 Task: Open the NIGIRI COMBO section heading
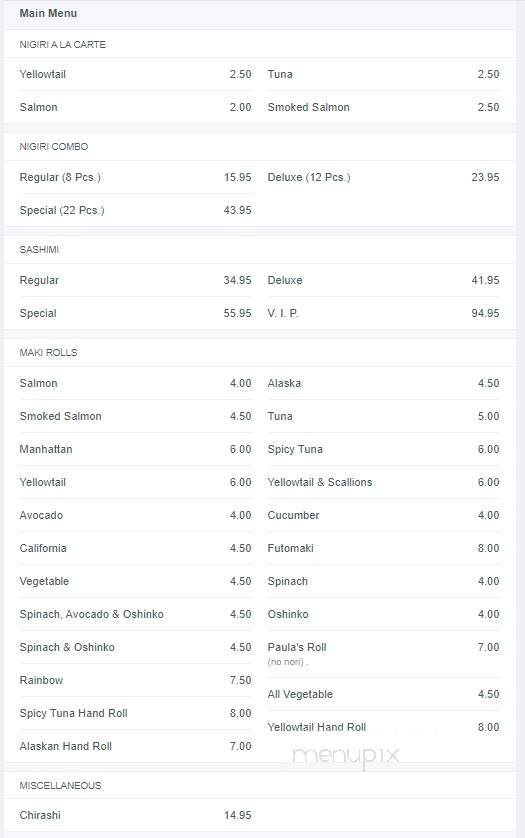53,147
